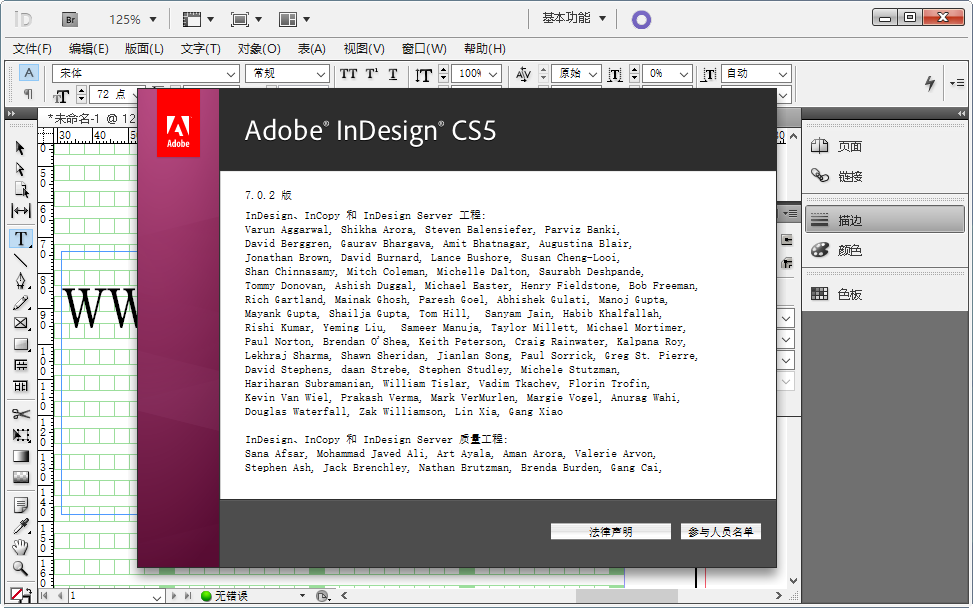Select the Horizontal Grid tool
The image size is (973, 608).
20,365
